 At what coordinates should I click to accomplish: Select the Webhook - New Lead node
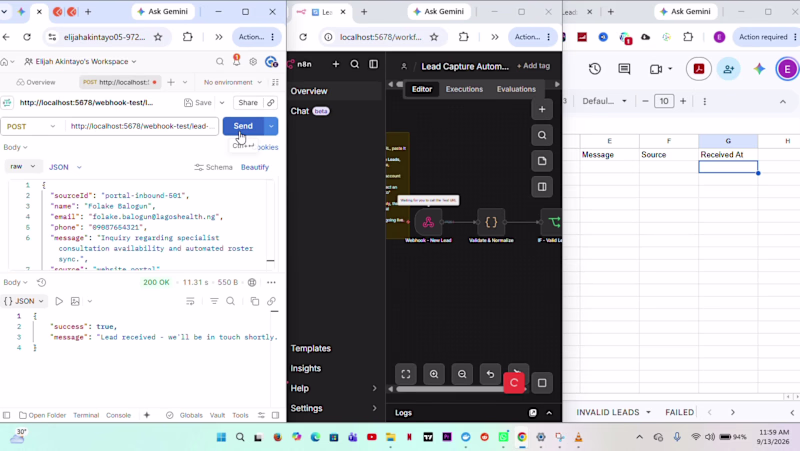428,222
